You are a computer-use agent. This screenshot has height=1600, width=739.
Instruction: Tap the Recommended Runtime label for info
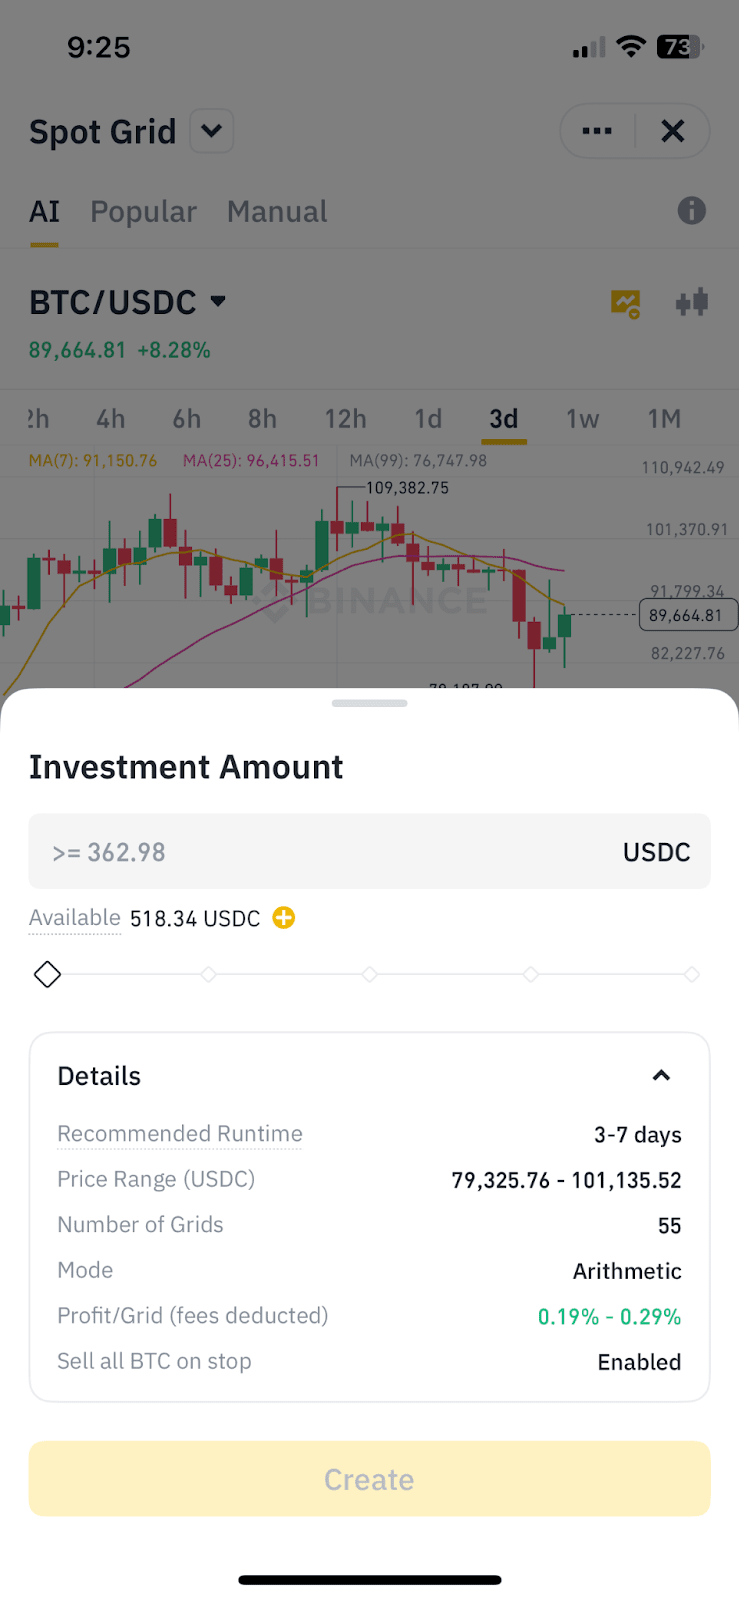180,1134
